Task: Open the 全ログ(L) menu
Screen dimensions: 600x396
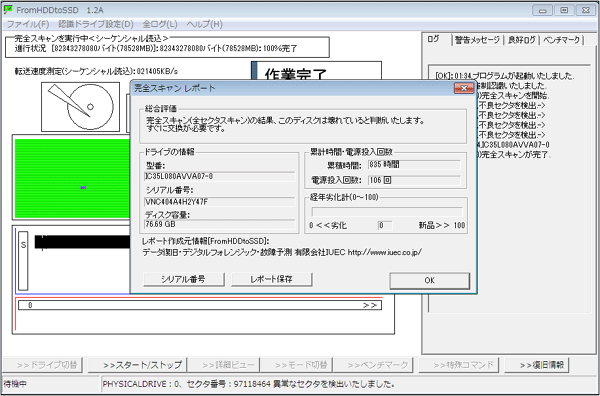Action: pos(160,24)
